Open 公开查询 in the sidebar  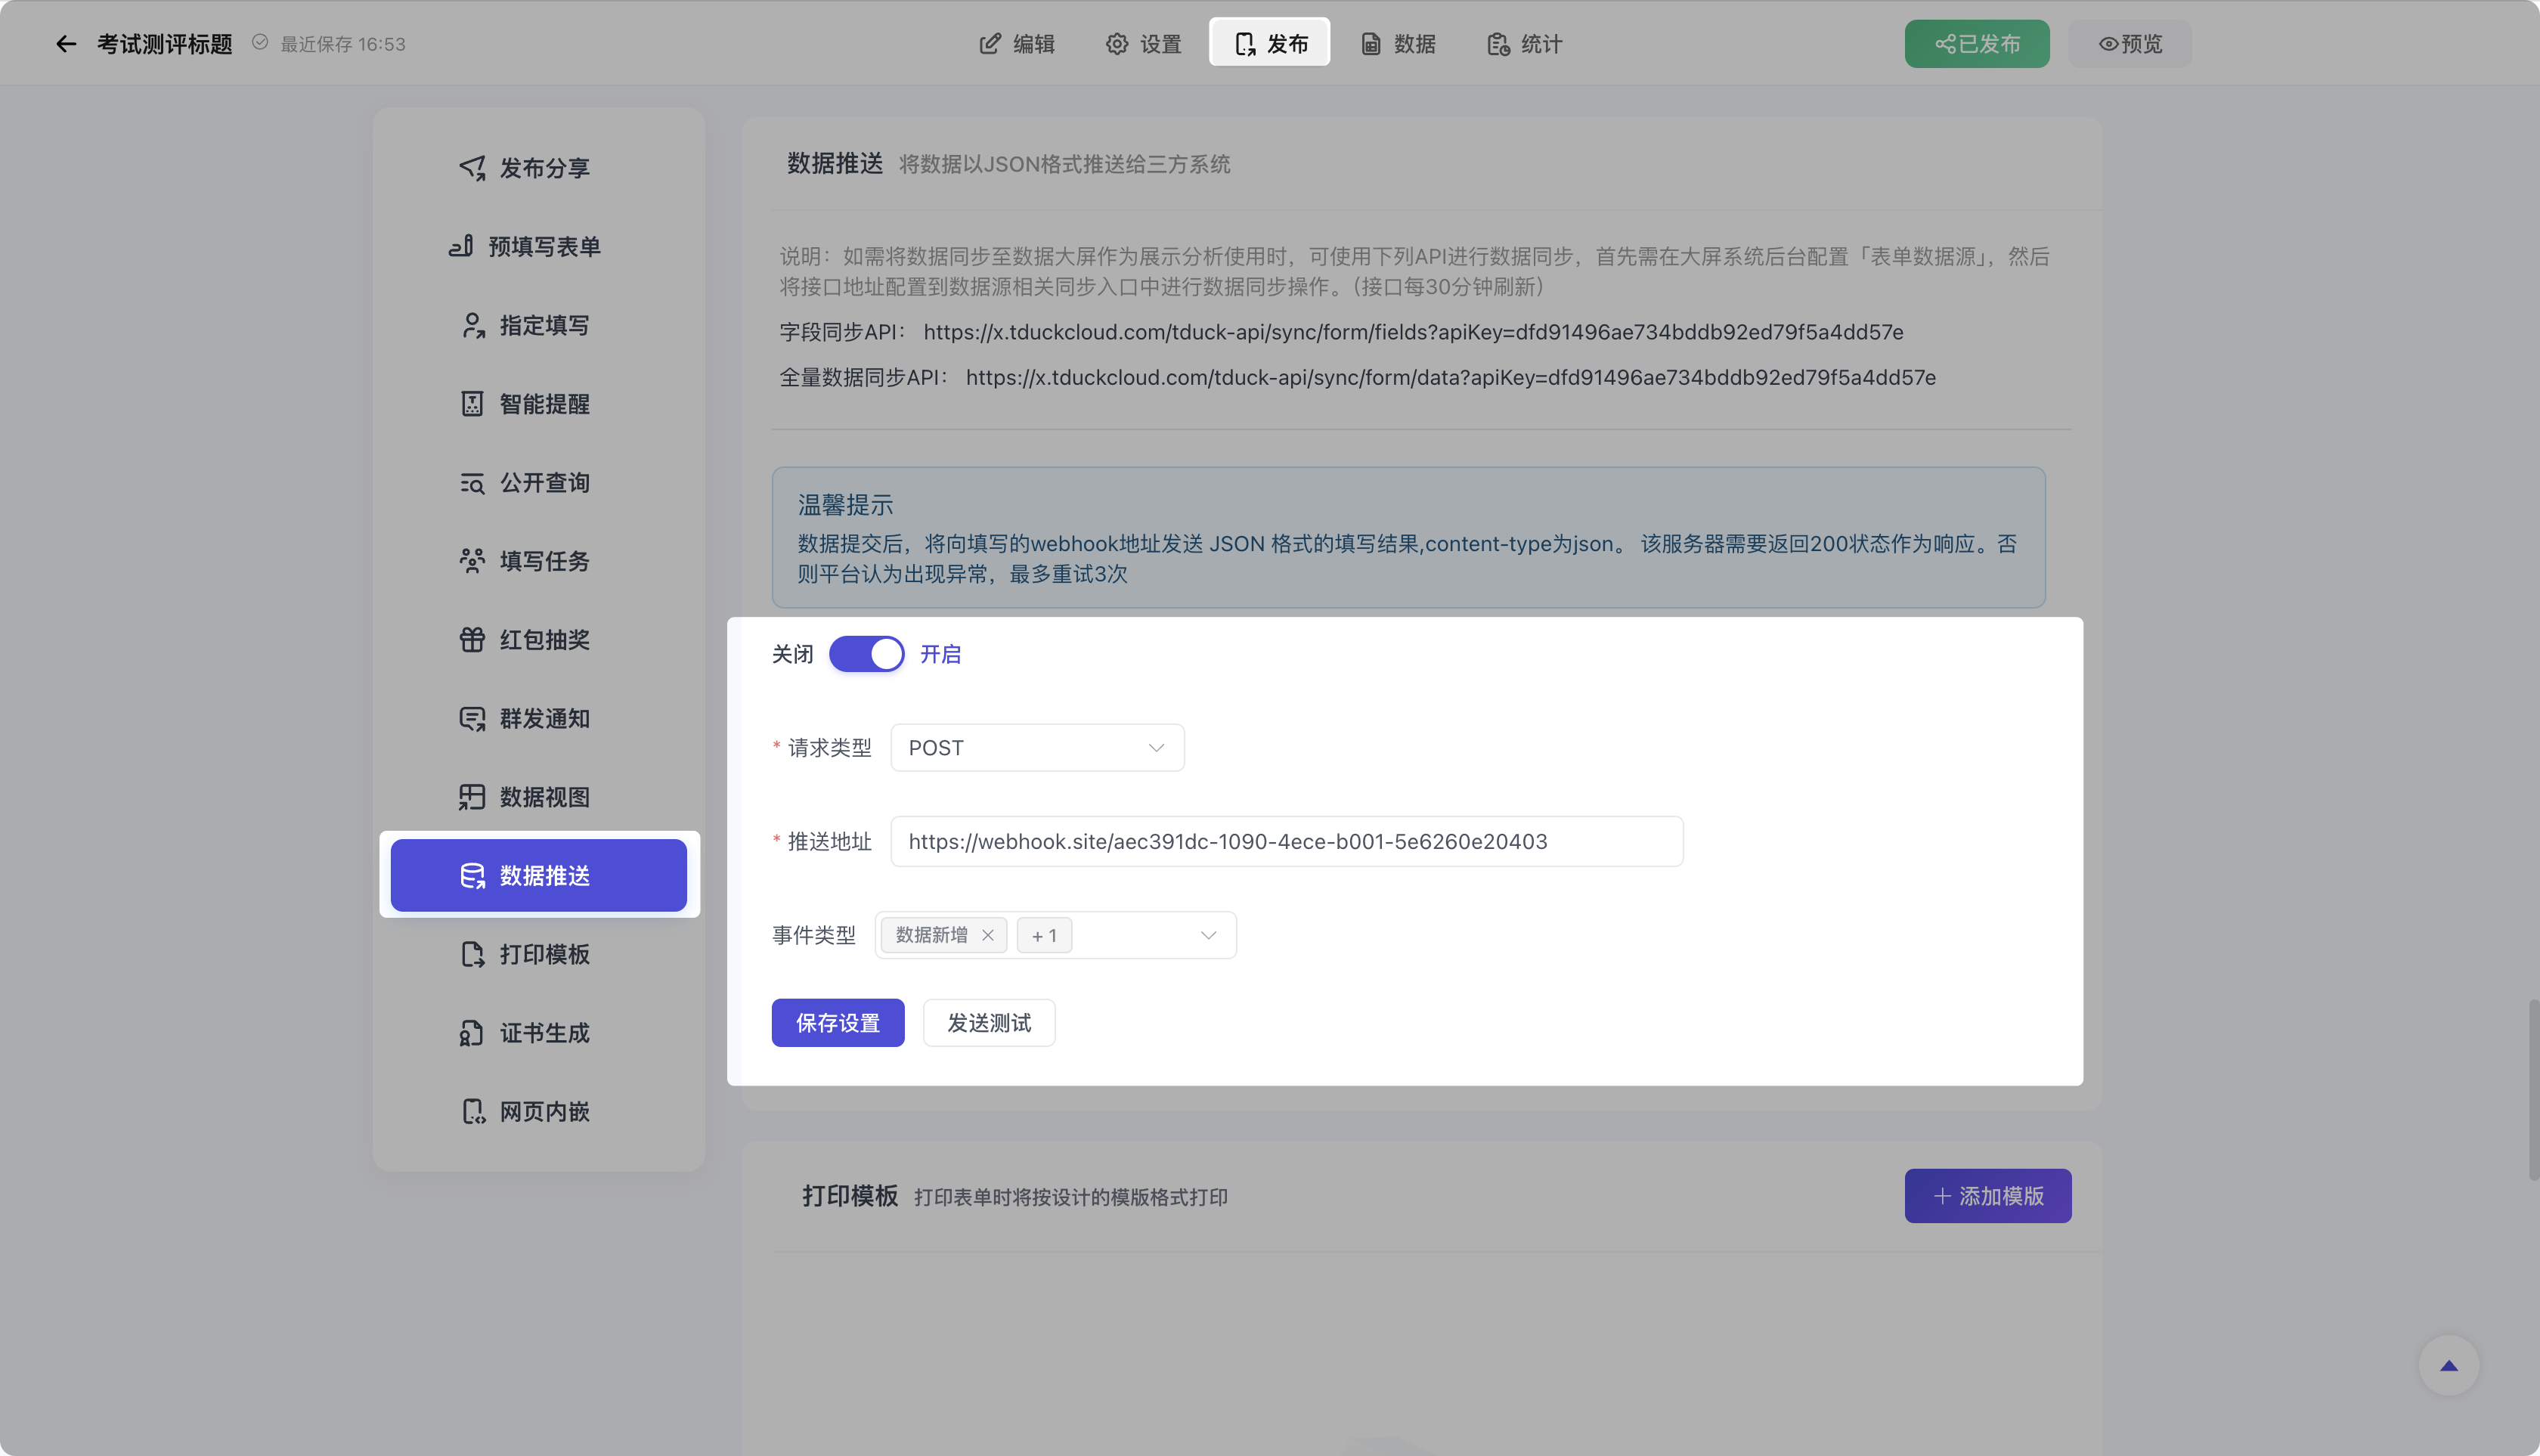(539, 483)
